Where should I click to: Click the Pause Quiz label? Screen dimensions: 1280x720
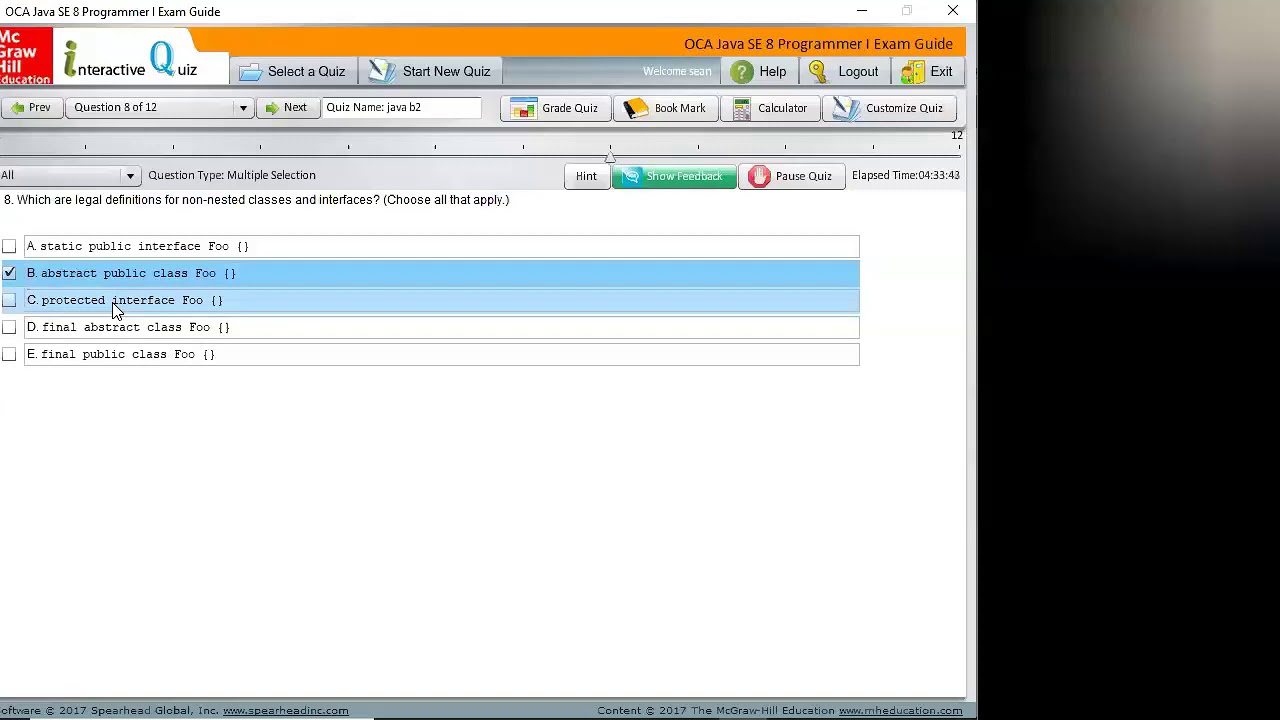(x=803, y=176)
